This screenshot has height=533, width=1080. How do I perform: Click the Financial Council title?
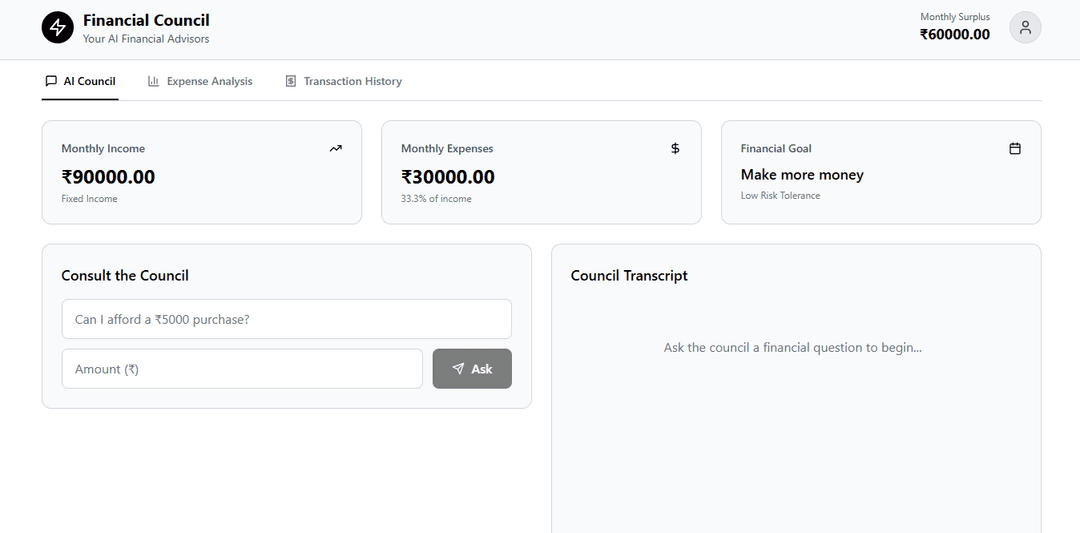pos(146,20)
